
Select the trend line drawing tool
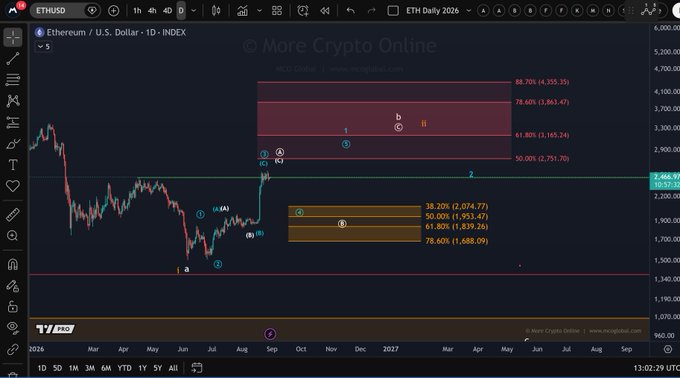point(13,59)
